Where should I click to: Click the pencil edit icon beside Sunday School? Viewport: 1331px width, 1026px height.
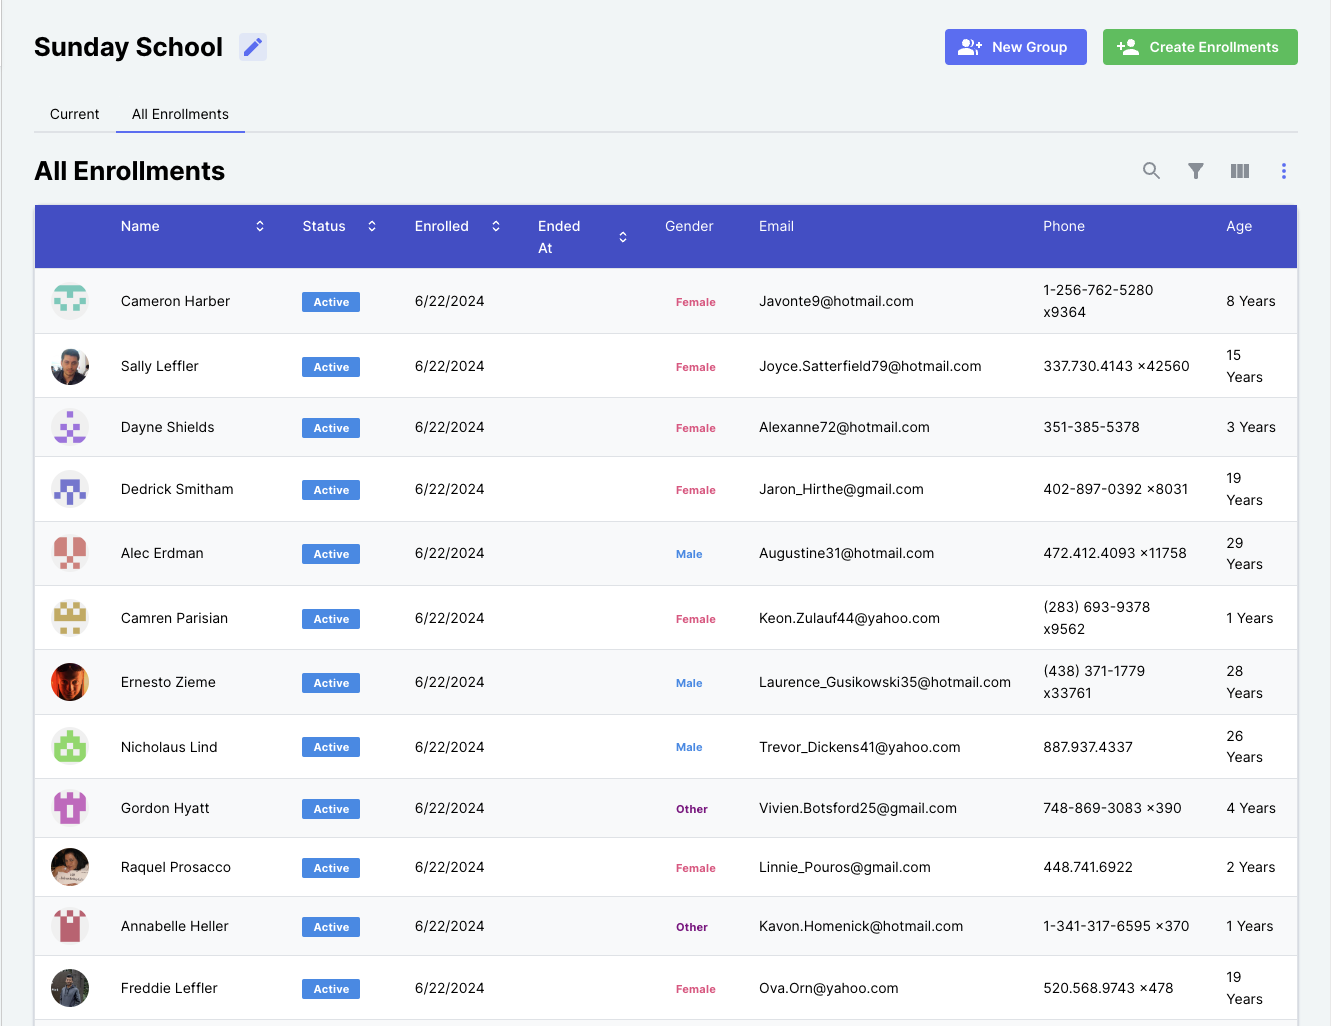(253, 47)
